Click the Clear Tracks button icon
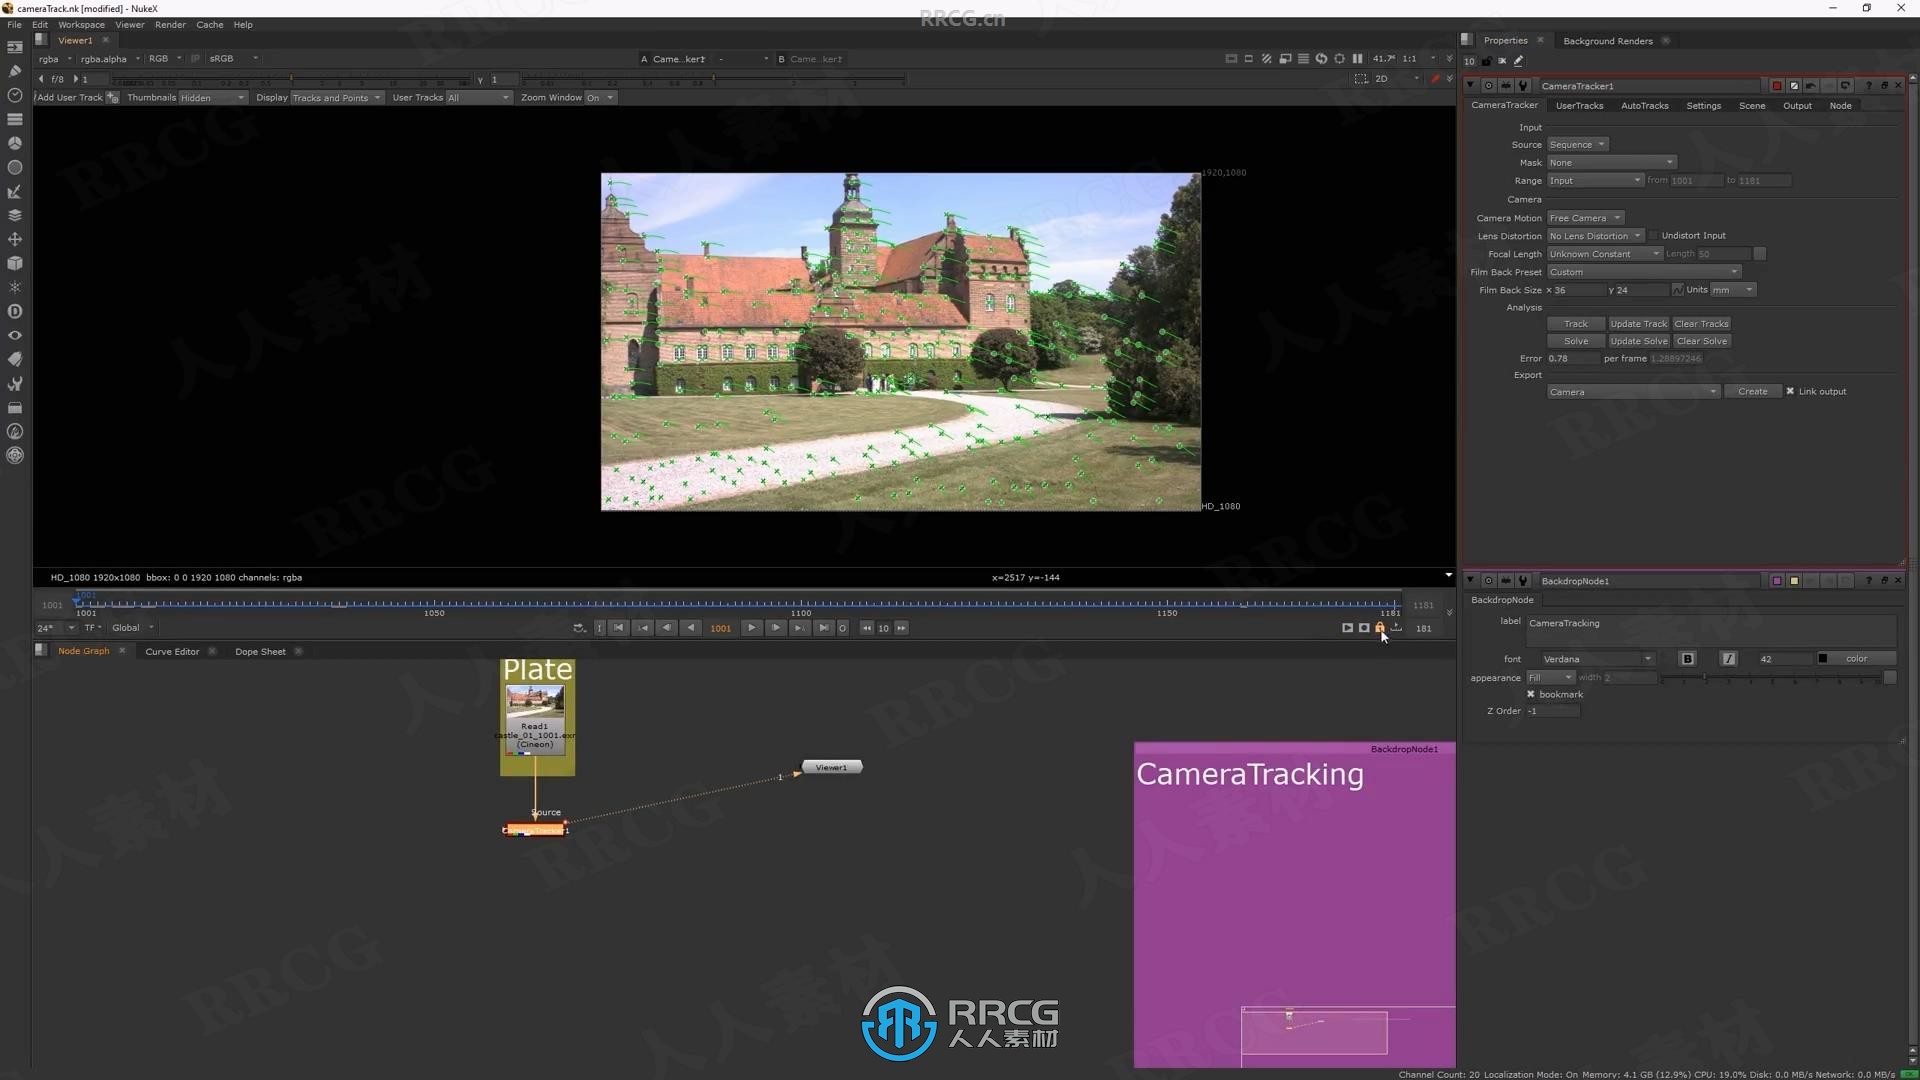 (1700, 323)
